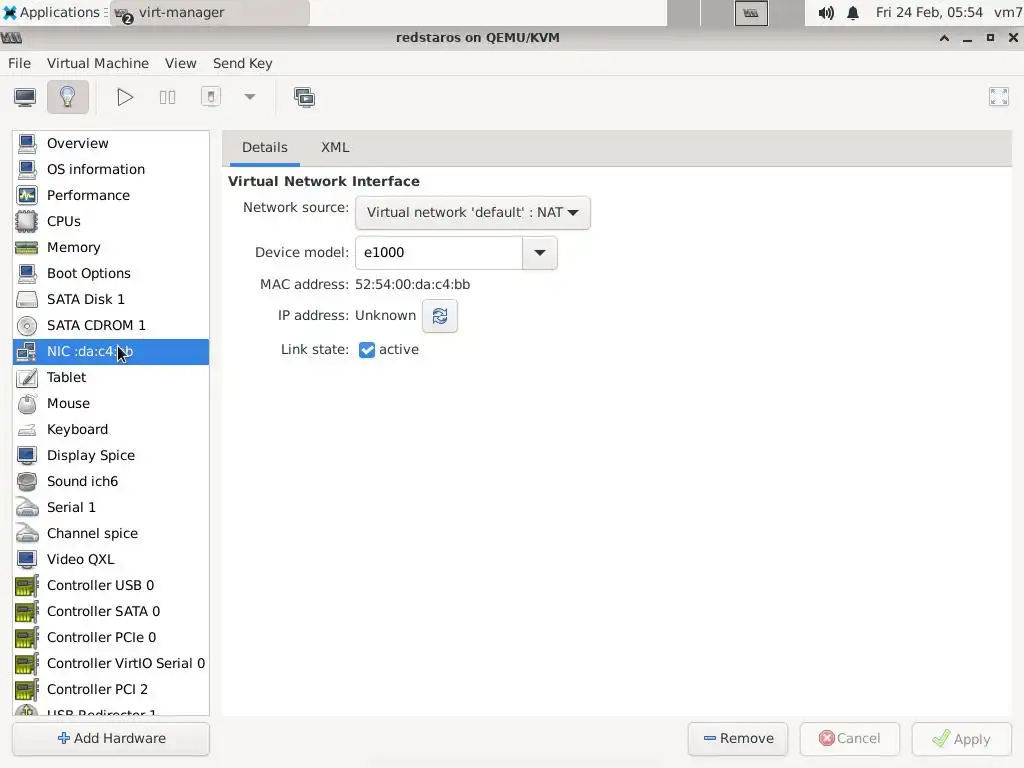The height and width of the screenshot is (768, 1024).
Task: Open Performance hardware entry
Action: click(111, 195)
